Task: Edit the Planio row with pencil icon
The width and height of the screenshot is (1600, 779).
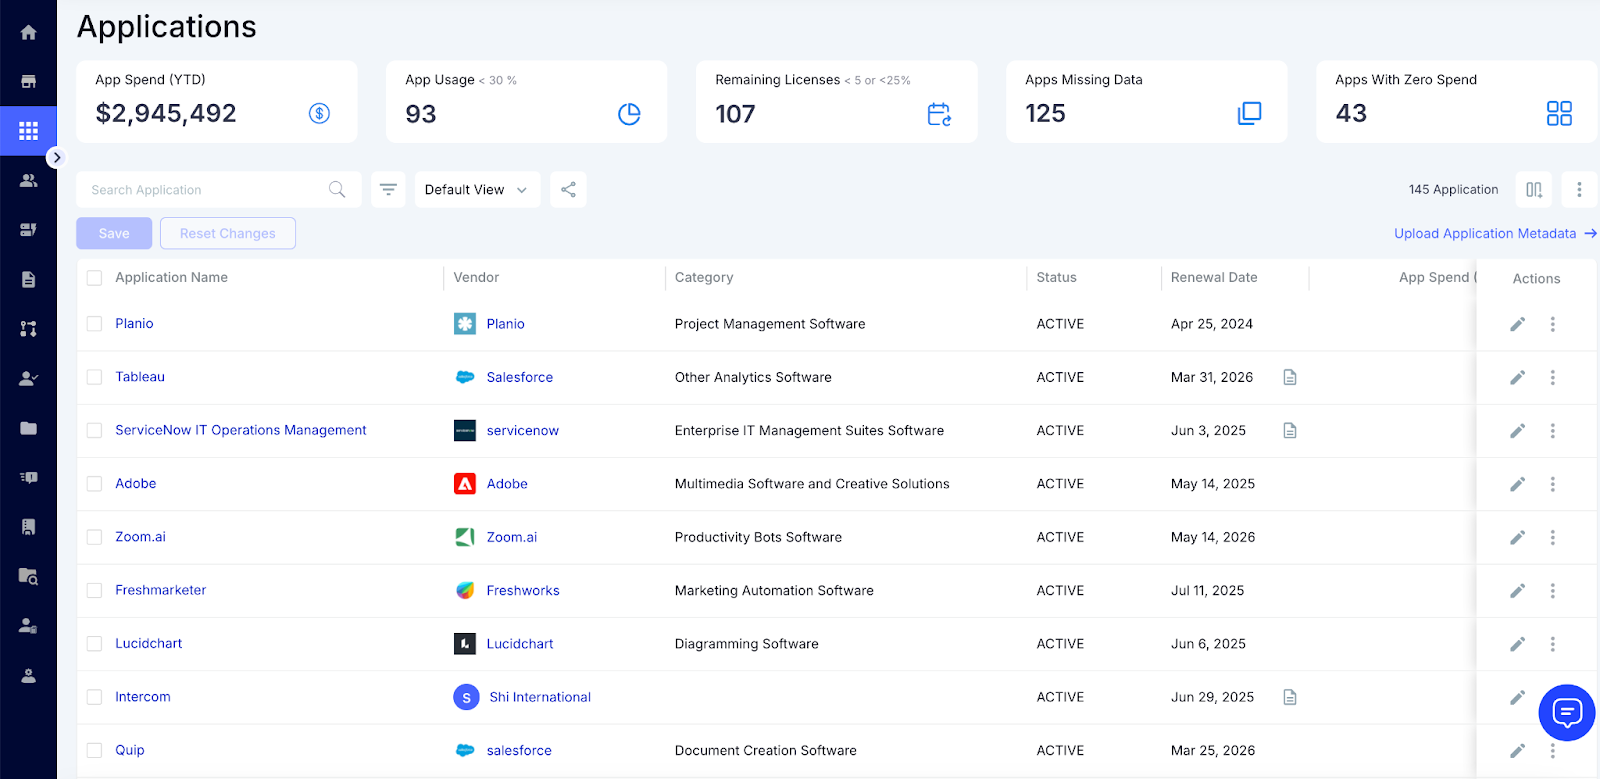Action: 1517,324
